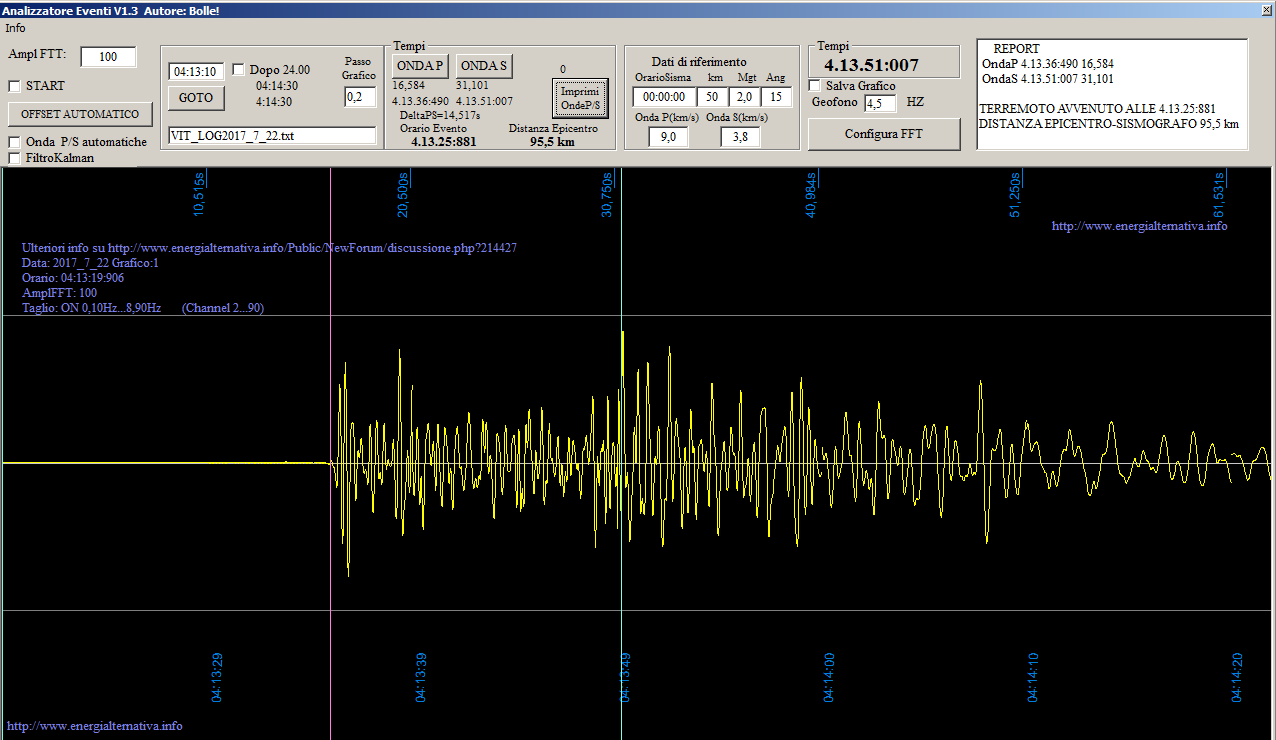
Task: Click the 04:14:10 bottom time label
Action: [1033, 677]
